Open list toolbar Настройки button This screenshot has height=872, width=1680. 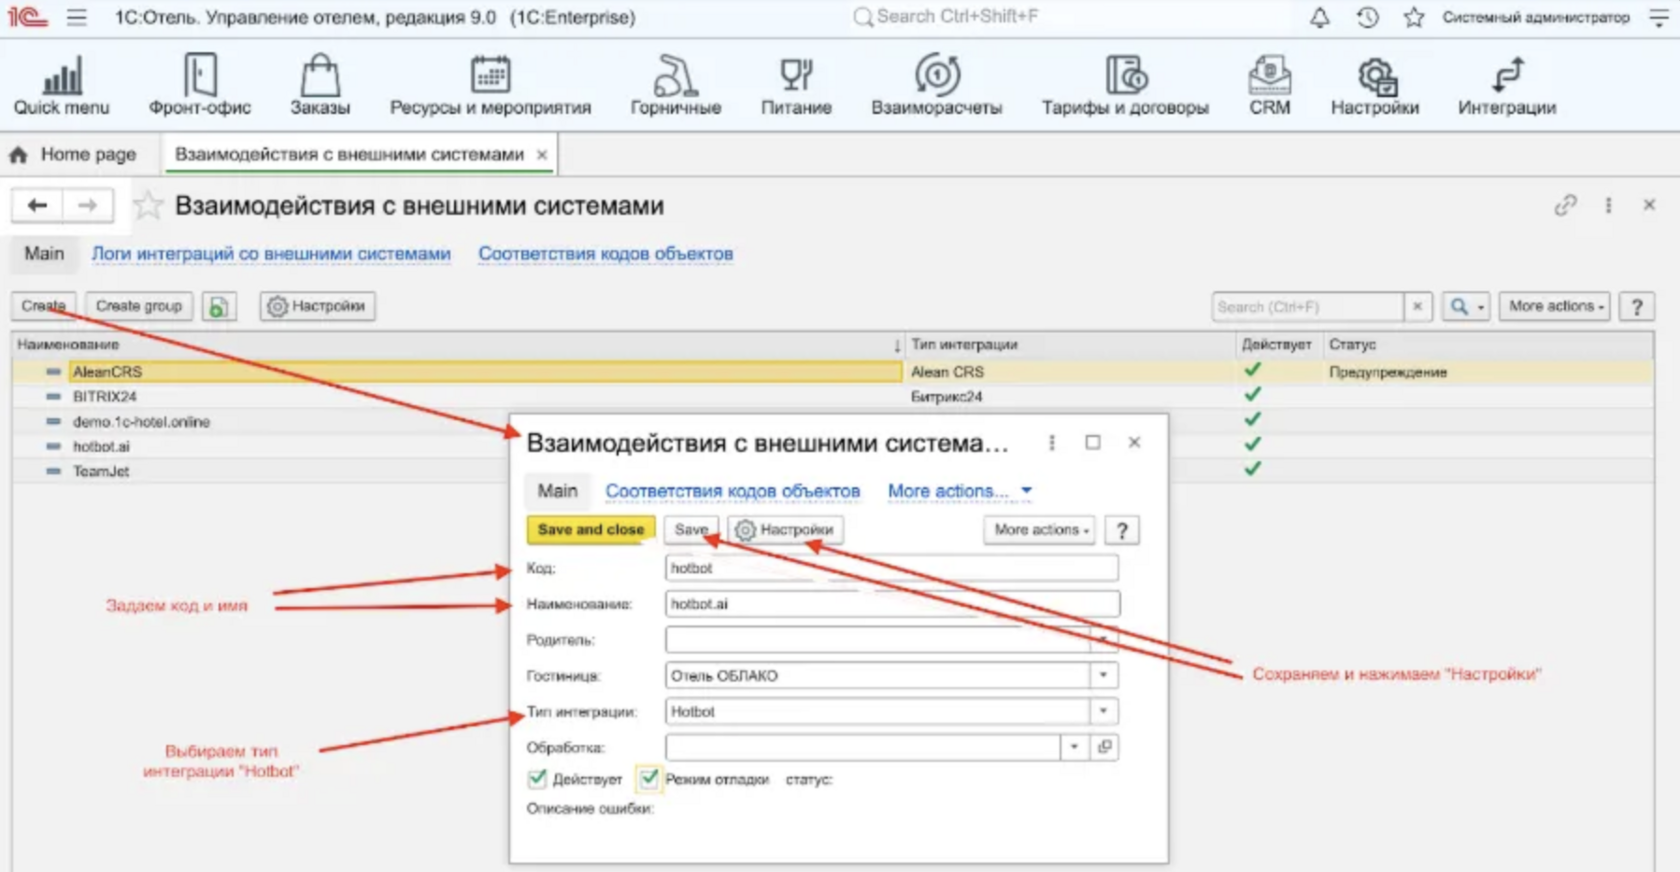pyautogui.click(x=318, y=306)
